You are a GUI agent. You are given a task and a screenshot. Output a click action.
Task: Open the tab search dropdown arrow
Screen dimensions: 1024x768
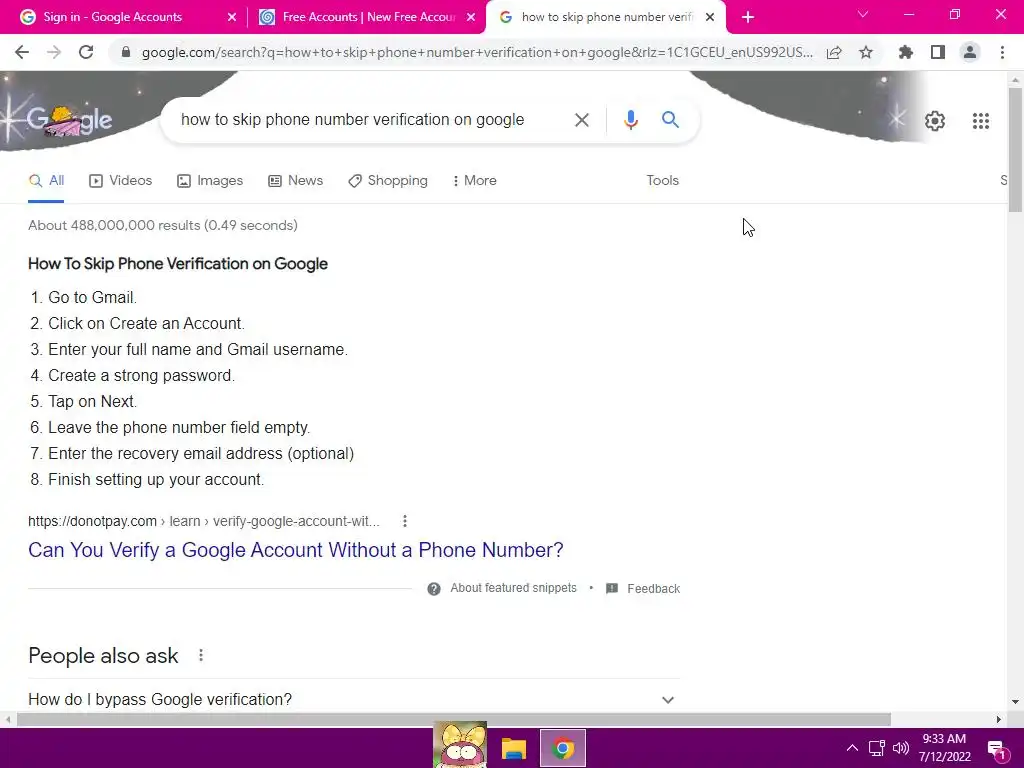(x=863, y=14)
